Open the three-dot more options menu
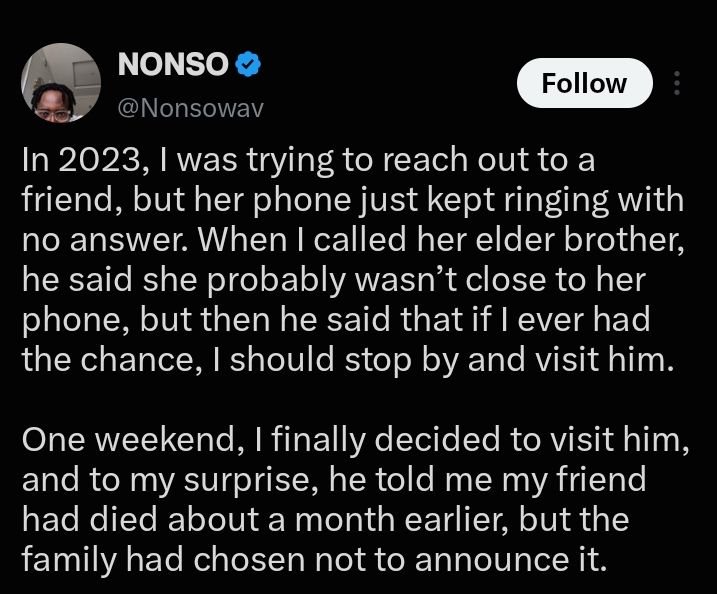Viewport: 717px width, 594px height. [x=677, y=83]
